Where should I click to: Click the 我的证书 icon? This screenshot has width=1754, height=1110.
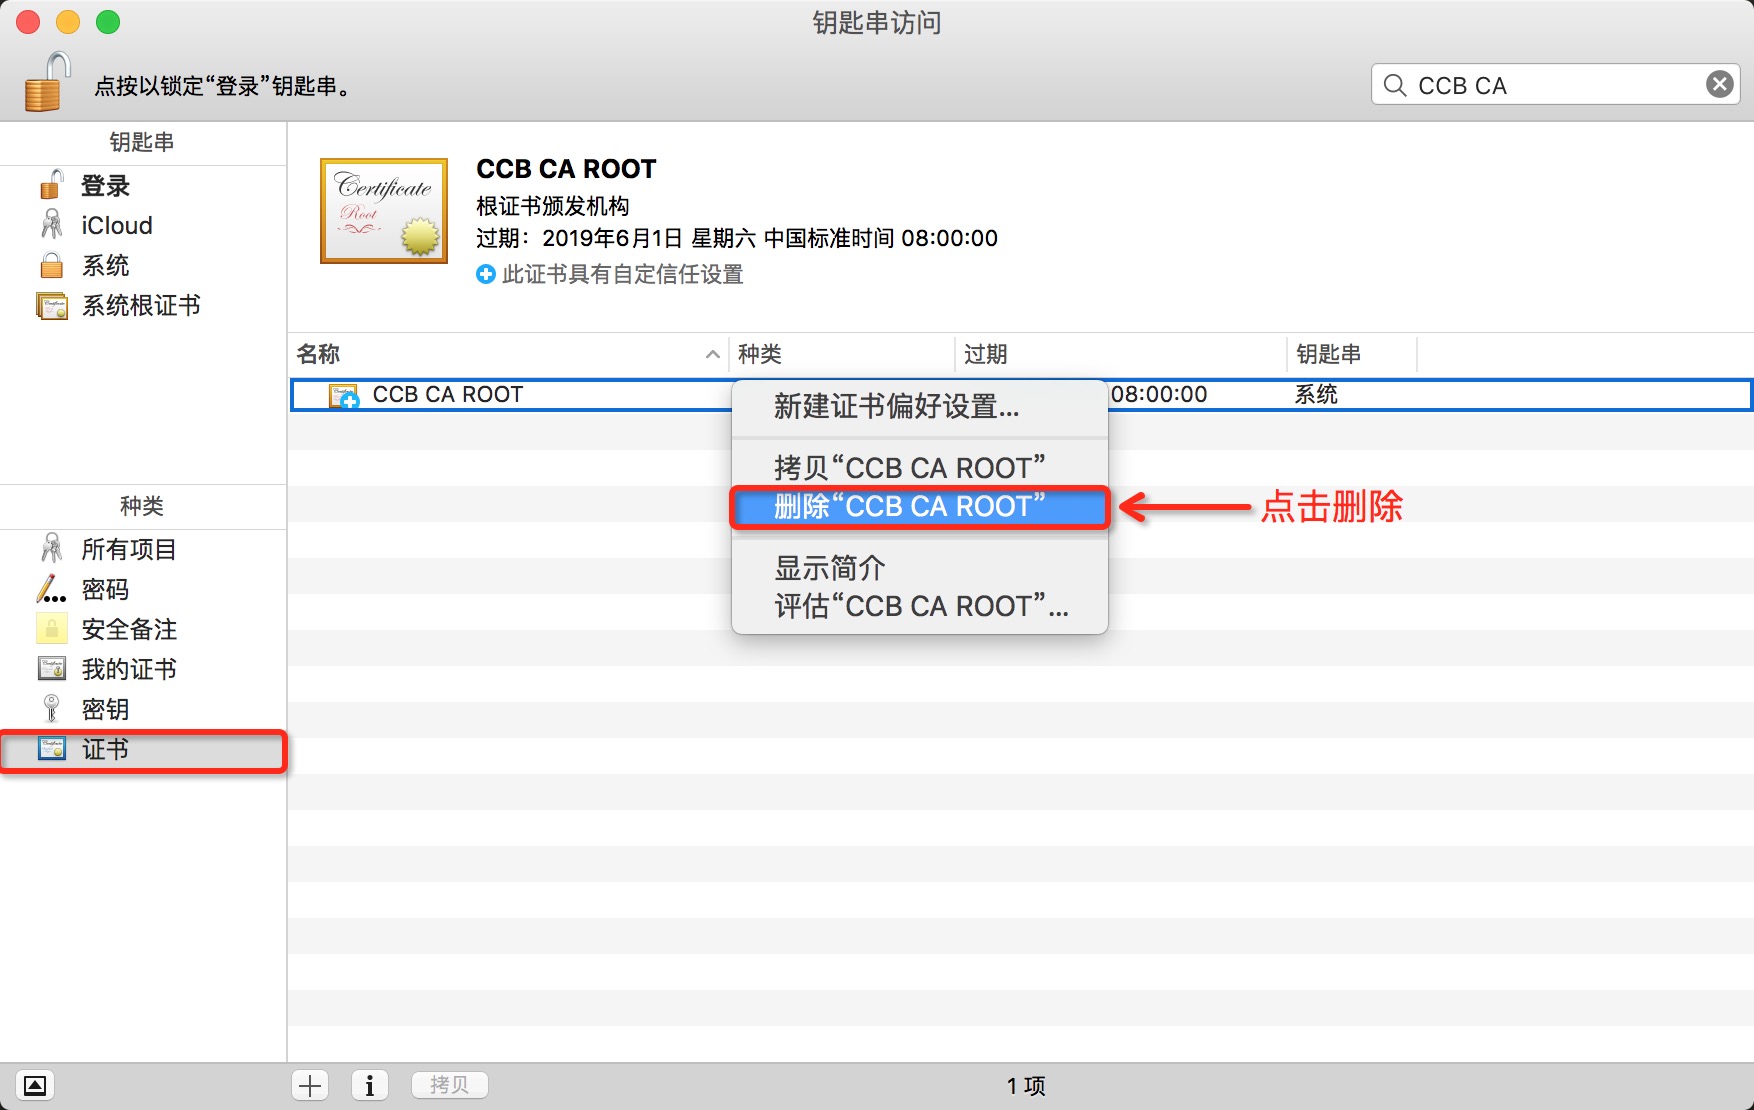[x=51, y=669]
